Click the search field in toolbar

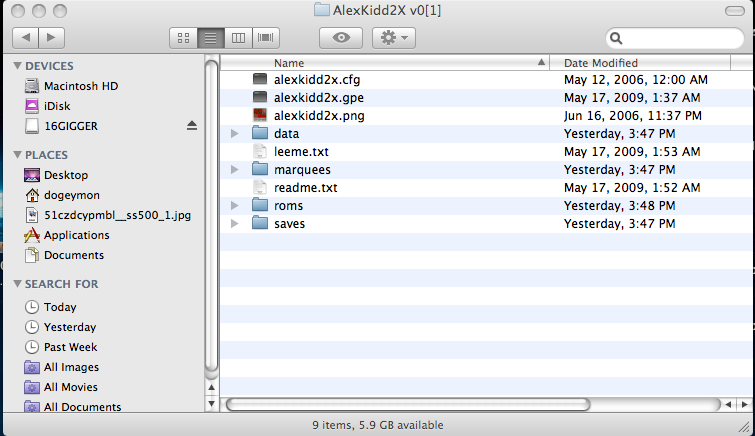point(680,38)
